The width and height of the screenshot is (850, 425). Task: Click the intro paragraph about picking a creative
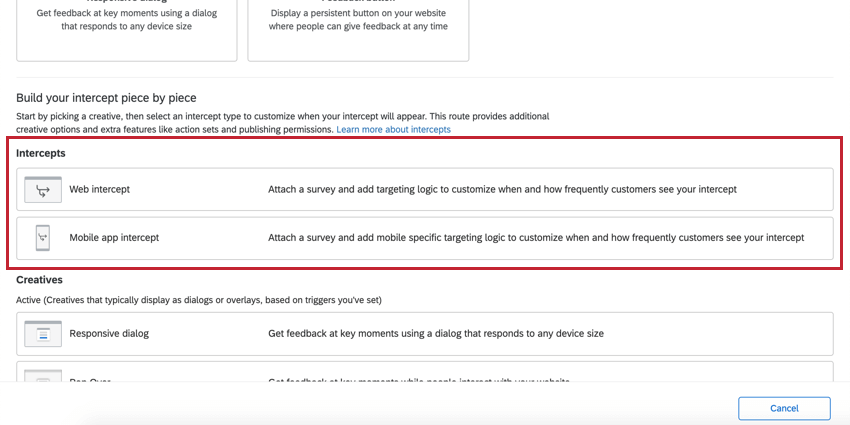(x=282, y=123)
